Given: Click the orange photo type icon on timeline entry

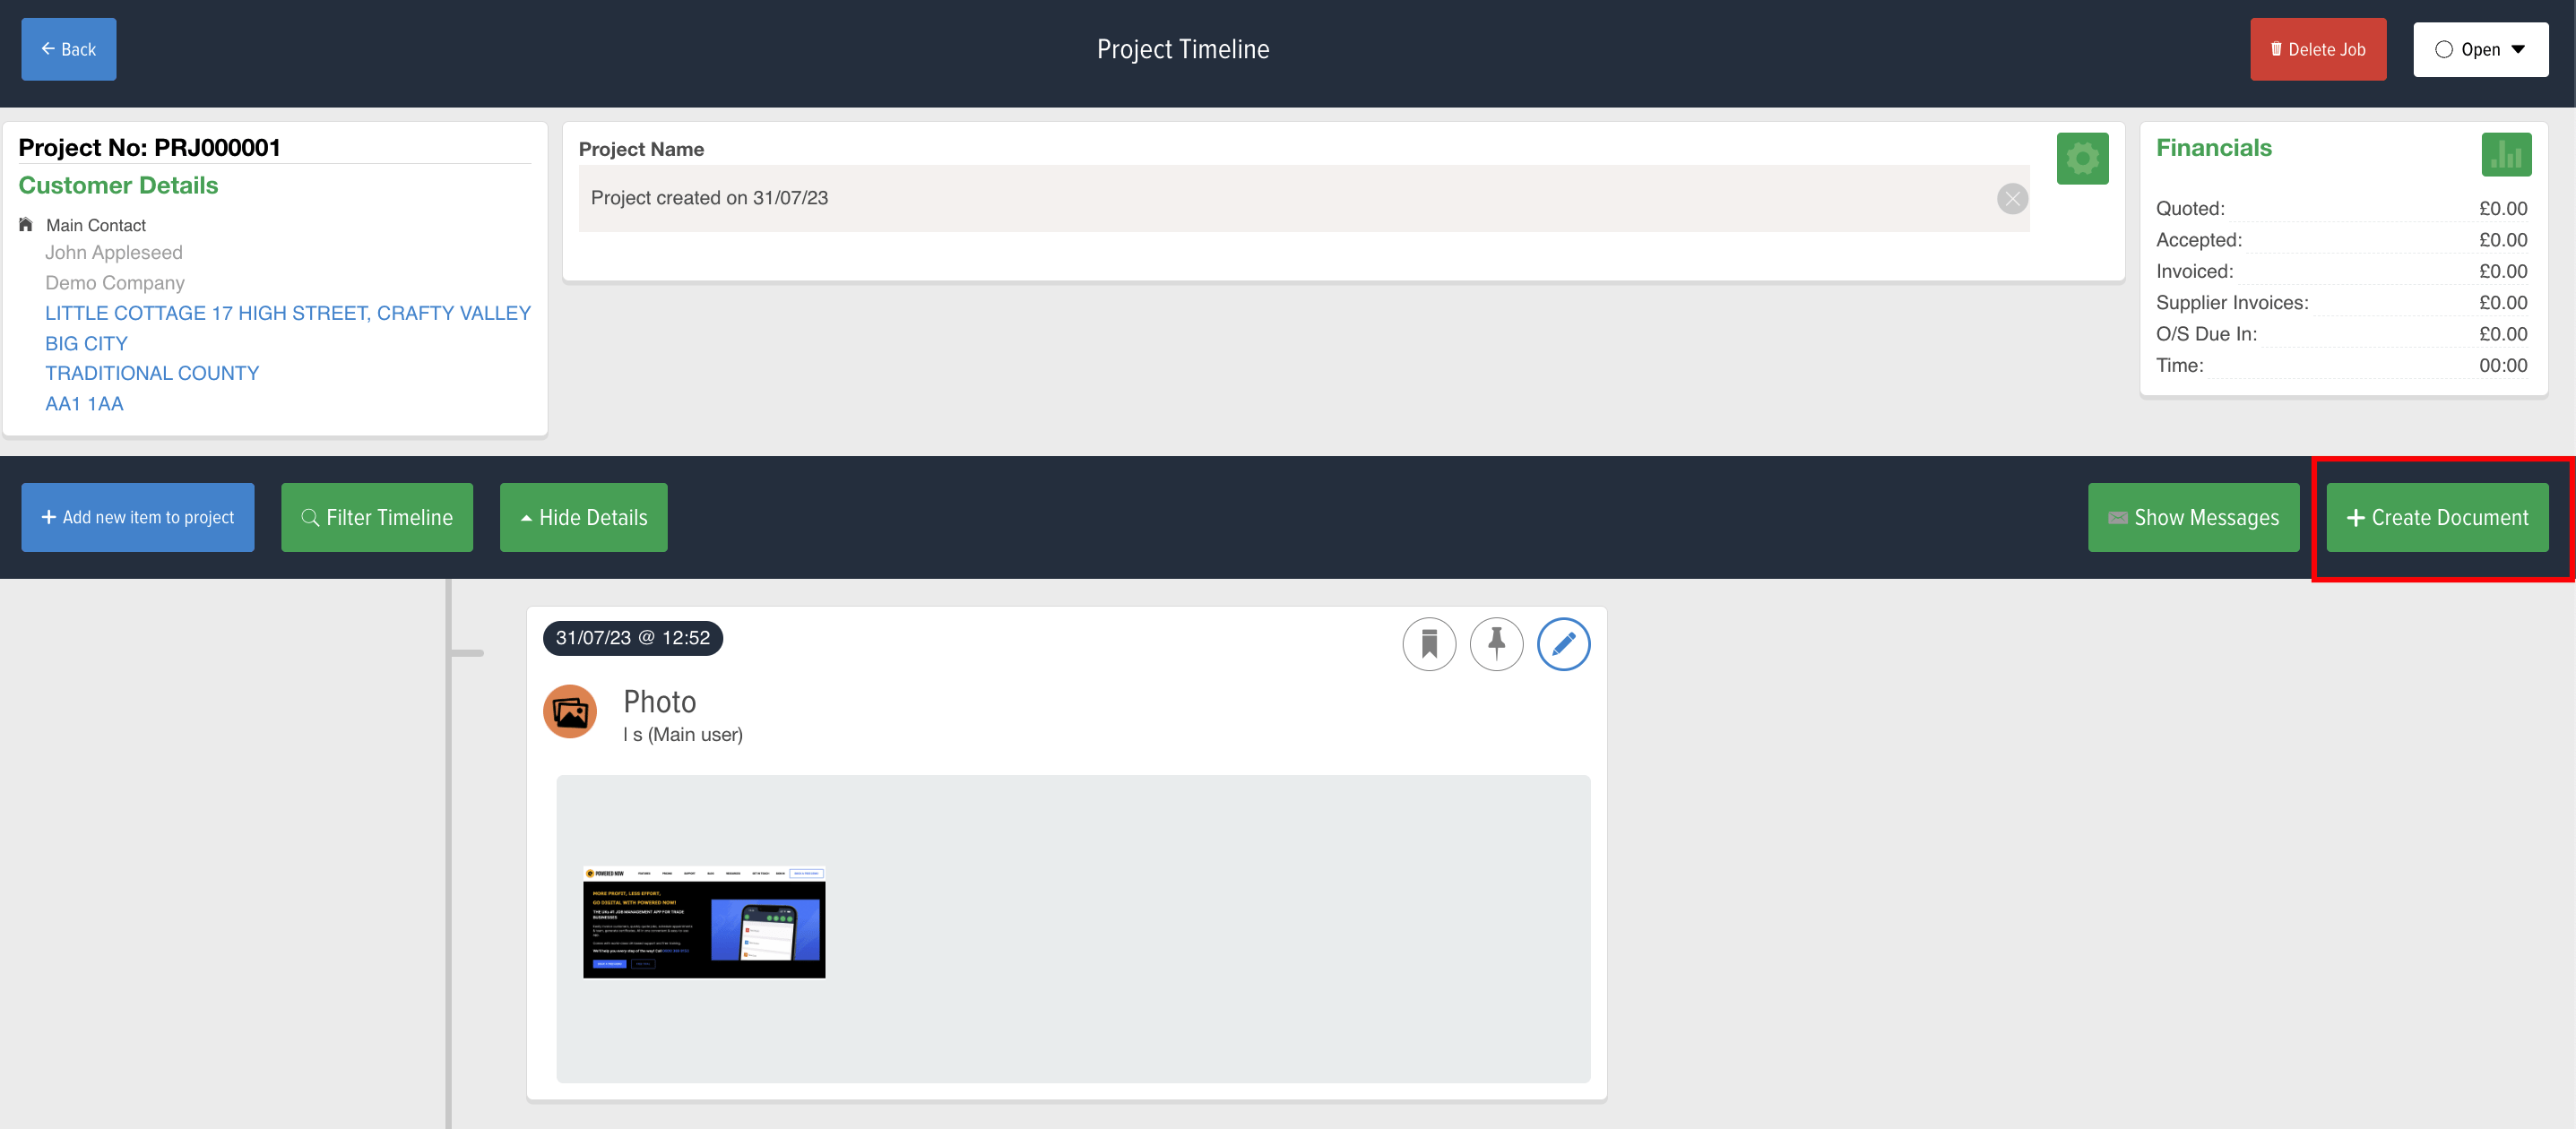Looking at the screenshot, I should pos(569,711).
